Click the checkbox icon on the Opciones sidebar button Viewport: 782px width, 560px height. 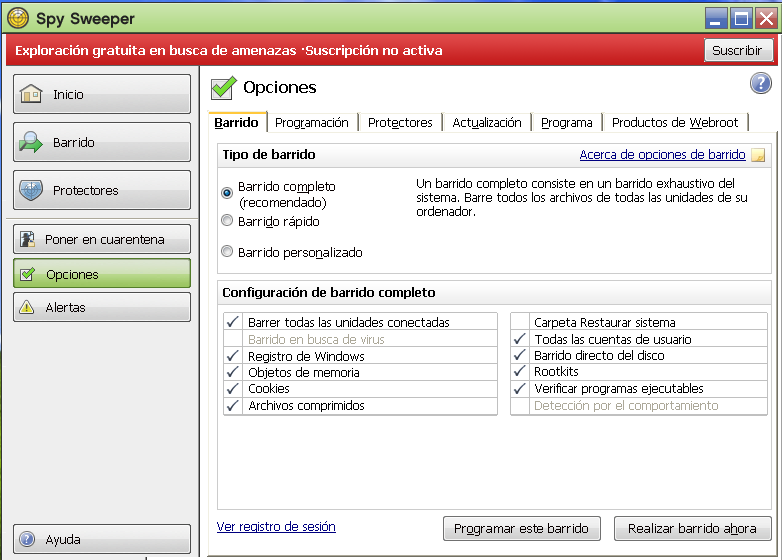tap(27, 274)
